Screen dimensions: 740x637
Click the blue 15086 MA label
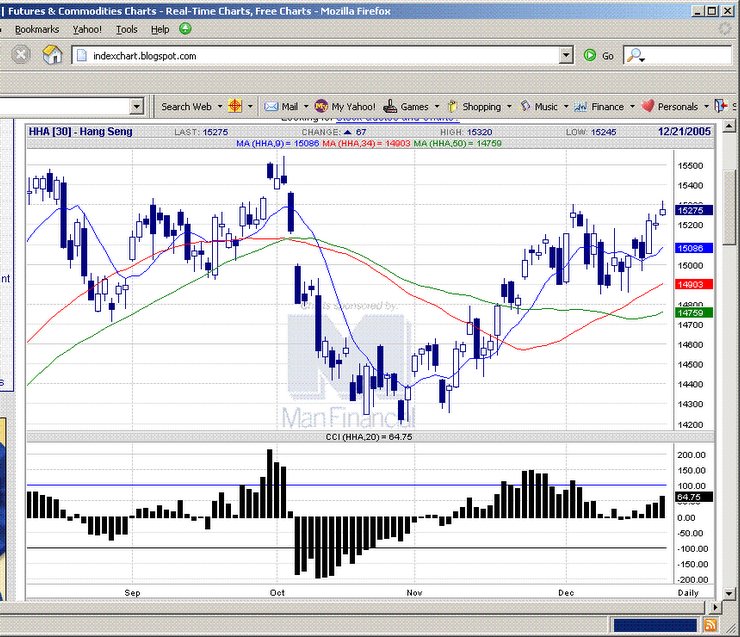tap(694, 248)
